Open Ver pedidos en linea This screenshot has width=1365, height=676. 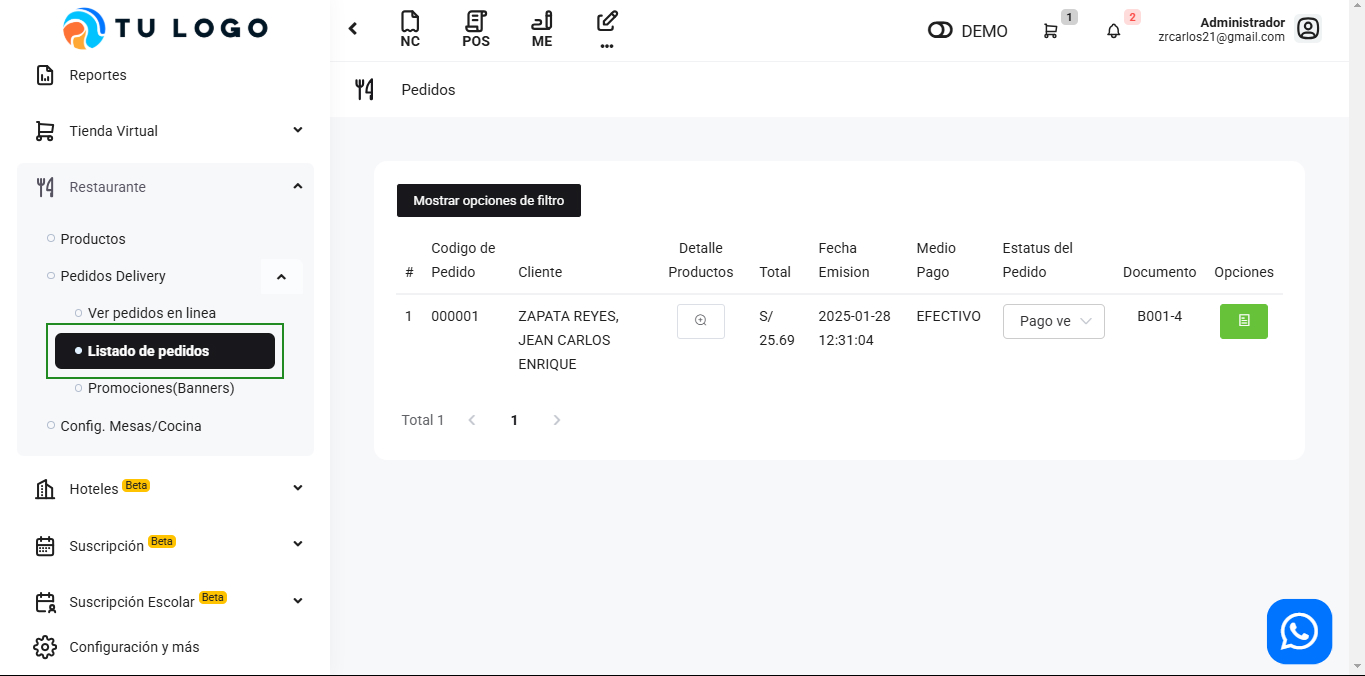[151, 313]
